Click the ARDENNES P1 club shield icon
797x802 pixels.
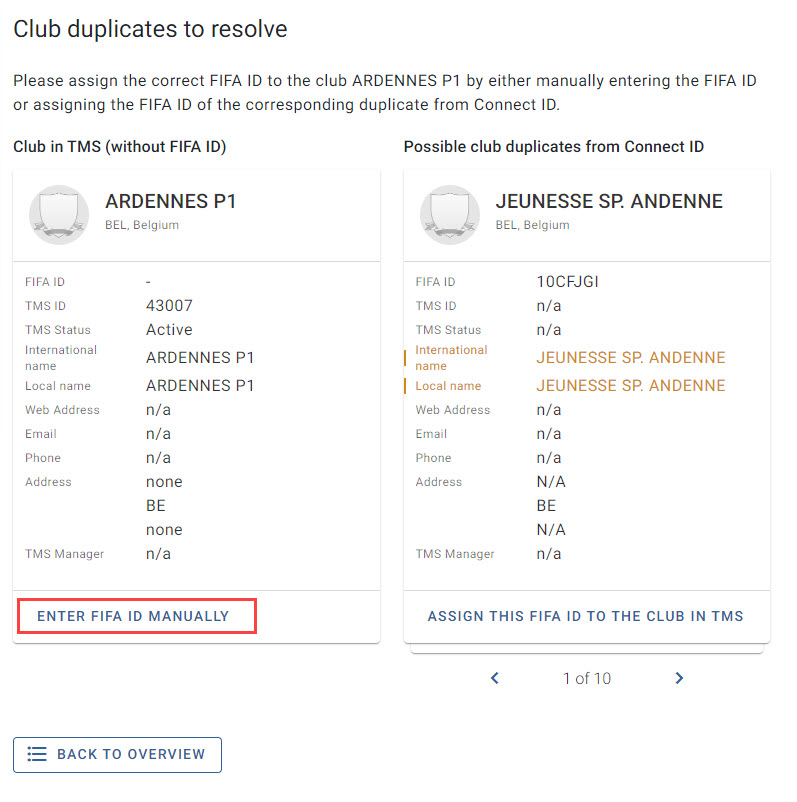pyautogui.click(x=59, y=214)
